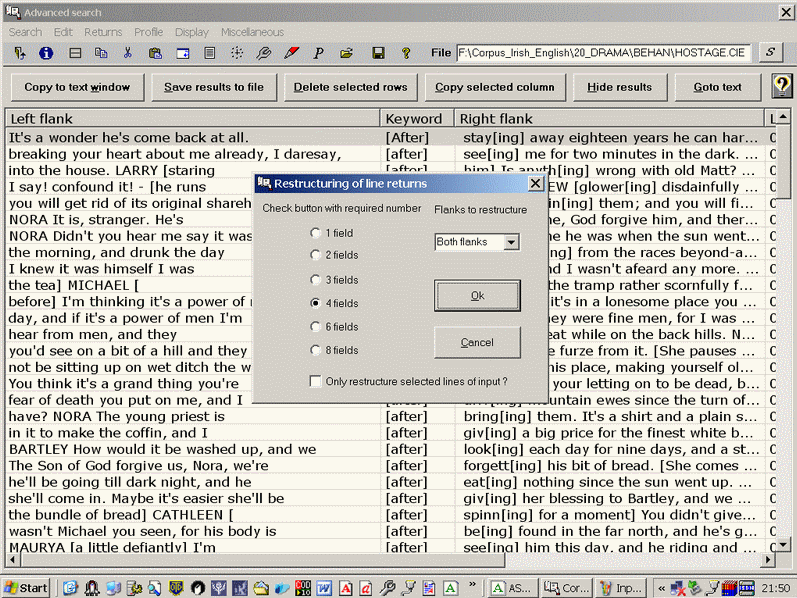Click the italic P icon in toolbar
The height and width of the screenshot is (598, 797).
pos(318,53)
